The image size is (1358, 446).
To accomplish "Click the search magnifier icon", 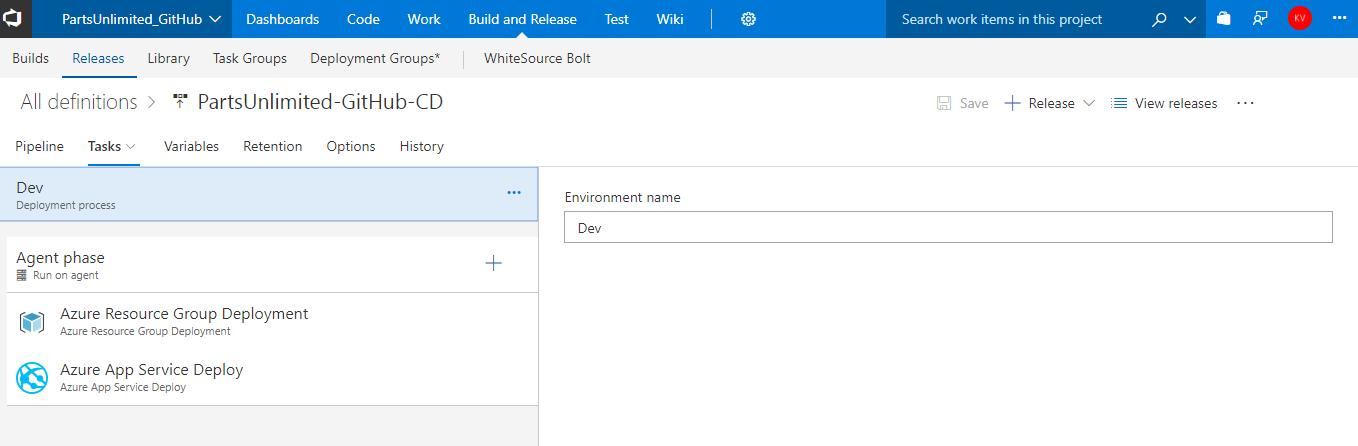I will click(x=1159, y=19).
